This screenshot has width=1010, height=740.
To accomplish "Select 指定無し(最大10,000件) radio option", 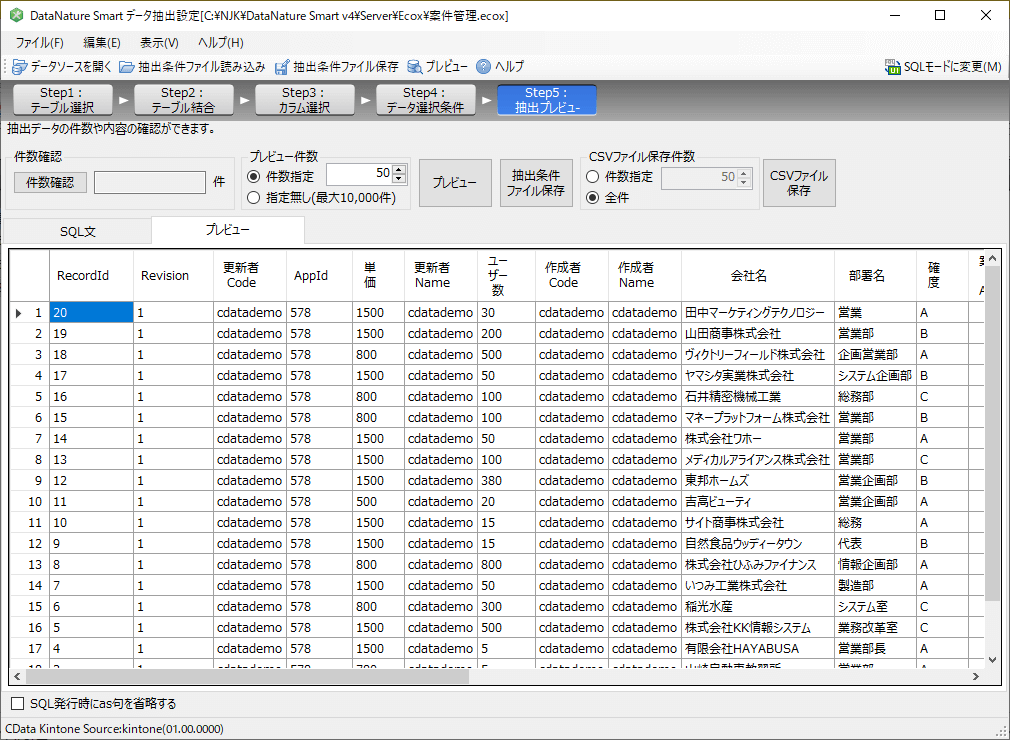I will click(x=254, y=198).
